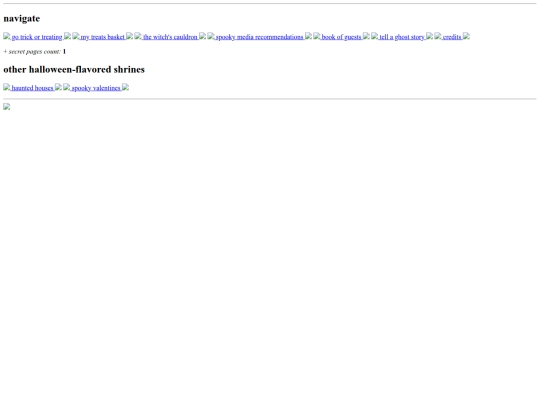Click the 'navigate' heading
The width and height of the screenshot is (540, 405).
tap(22, 19)
